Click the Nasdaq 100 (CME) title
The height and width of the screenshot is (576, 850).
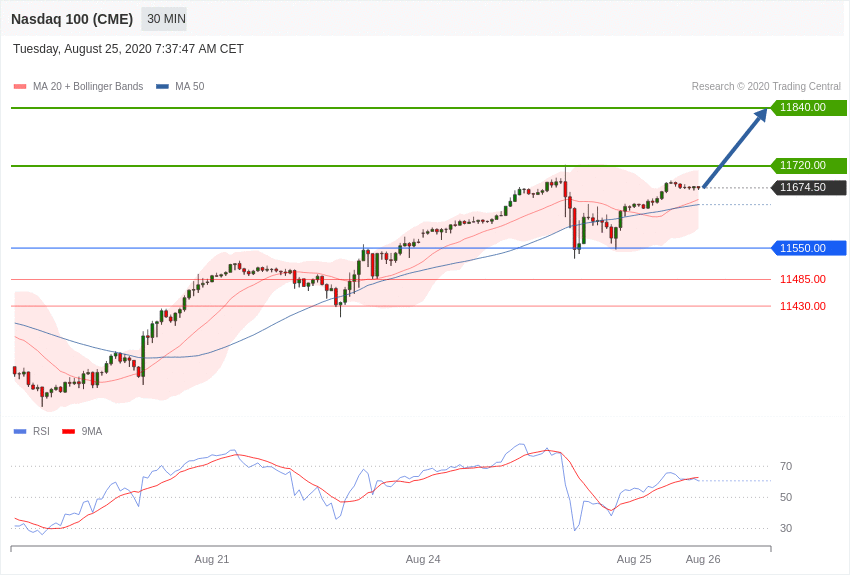click(72, 19)
